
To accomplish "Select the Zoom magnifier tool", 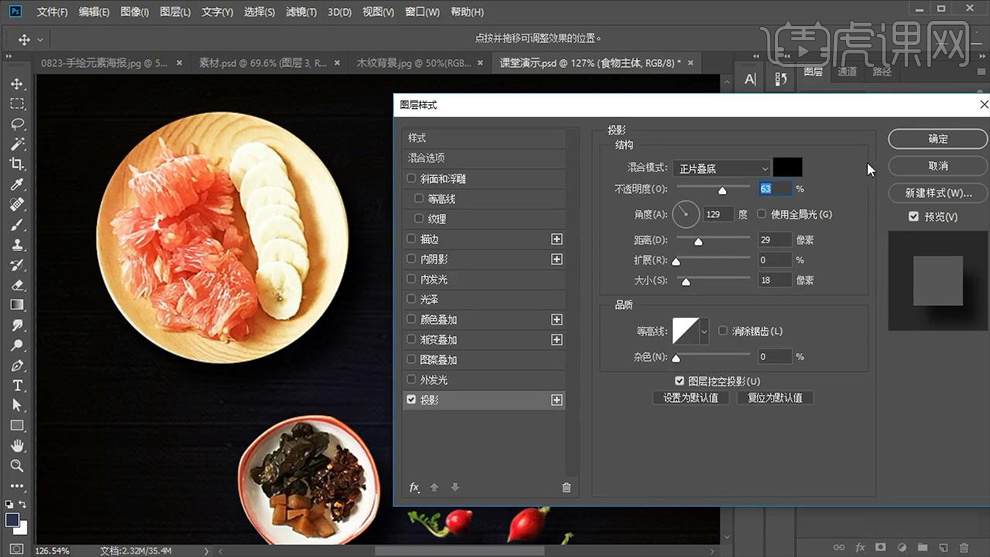I will (17, 466).
